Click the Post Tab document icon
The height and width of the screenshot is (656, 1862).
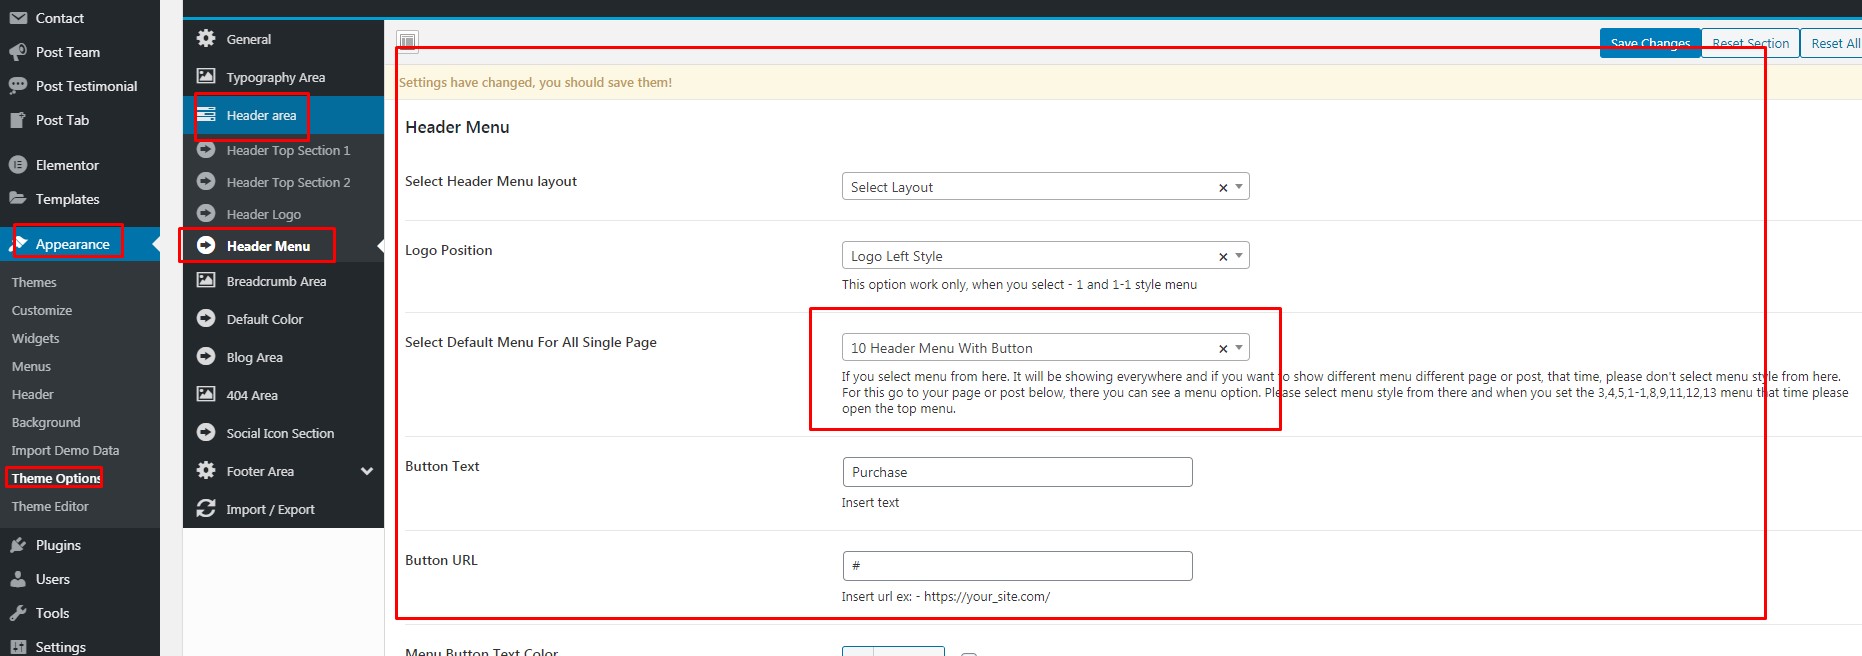pos(18,120)
